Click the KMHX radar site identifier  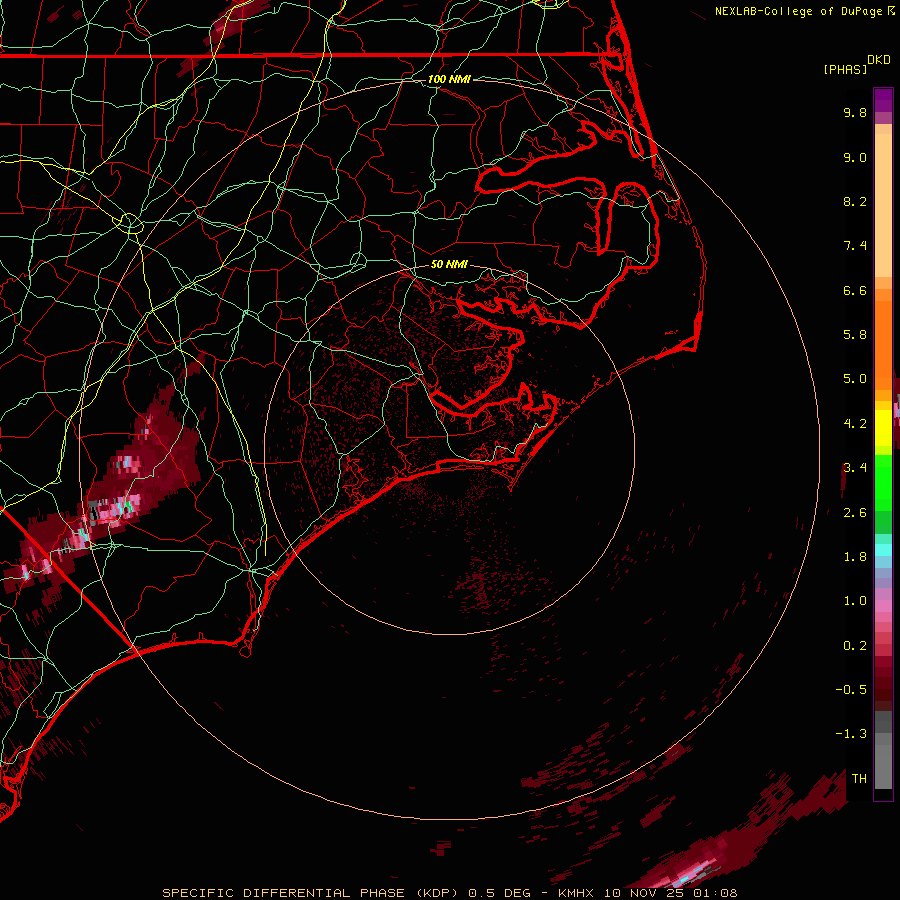575,893
